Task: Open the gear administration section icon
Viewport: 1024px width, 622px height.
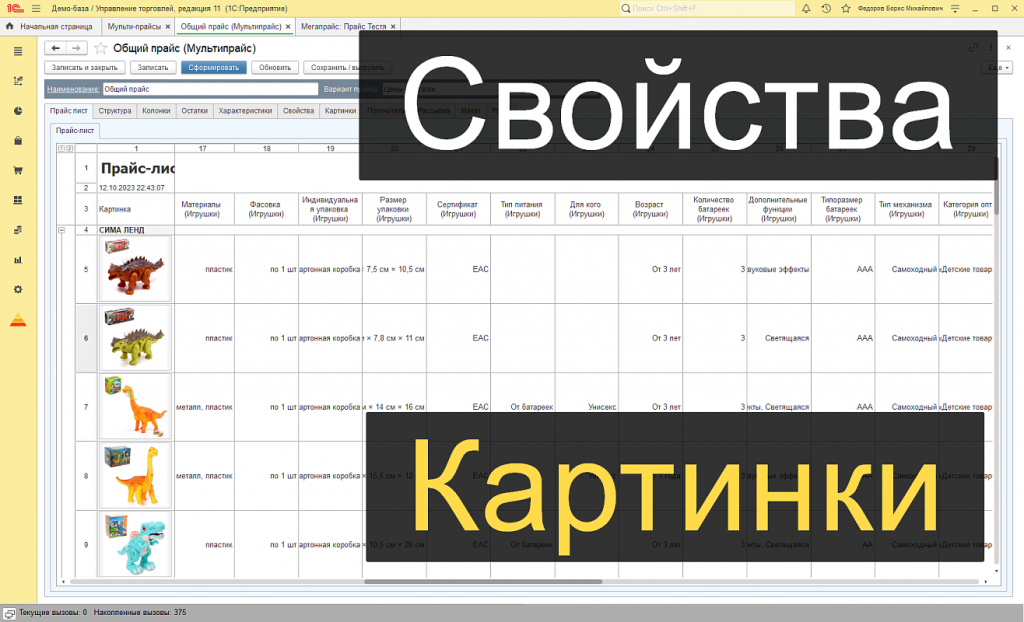Action: pyautogui.click(x=18, y=289)
